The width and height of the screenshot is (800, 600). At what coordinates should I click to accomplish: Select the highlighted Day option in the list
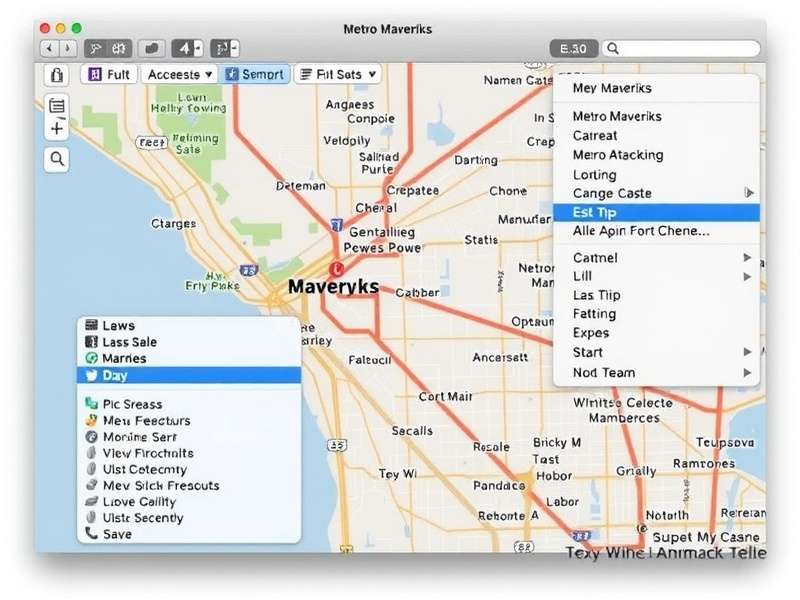coord(189,375)
